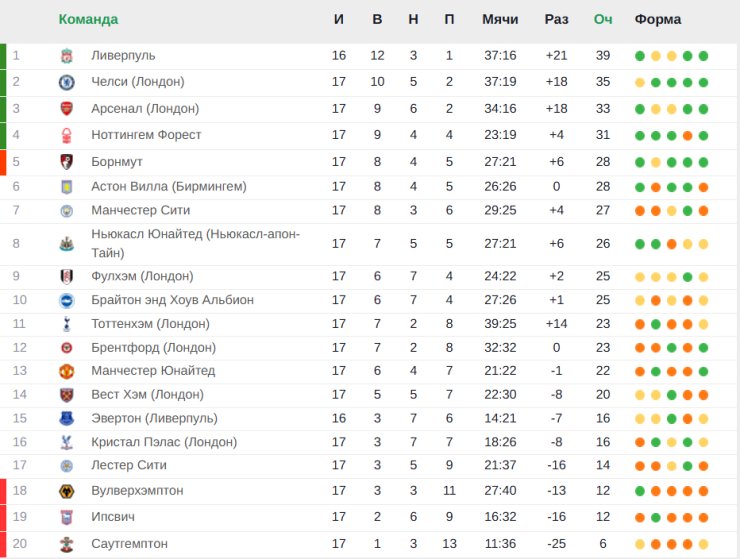
Task: Click the Nottingham Forest crest icon
Action: pos(67,136)
